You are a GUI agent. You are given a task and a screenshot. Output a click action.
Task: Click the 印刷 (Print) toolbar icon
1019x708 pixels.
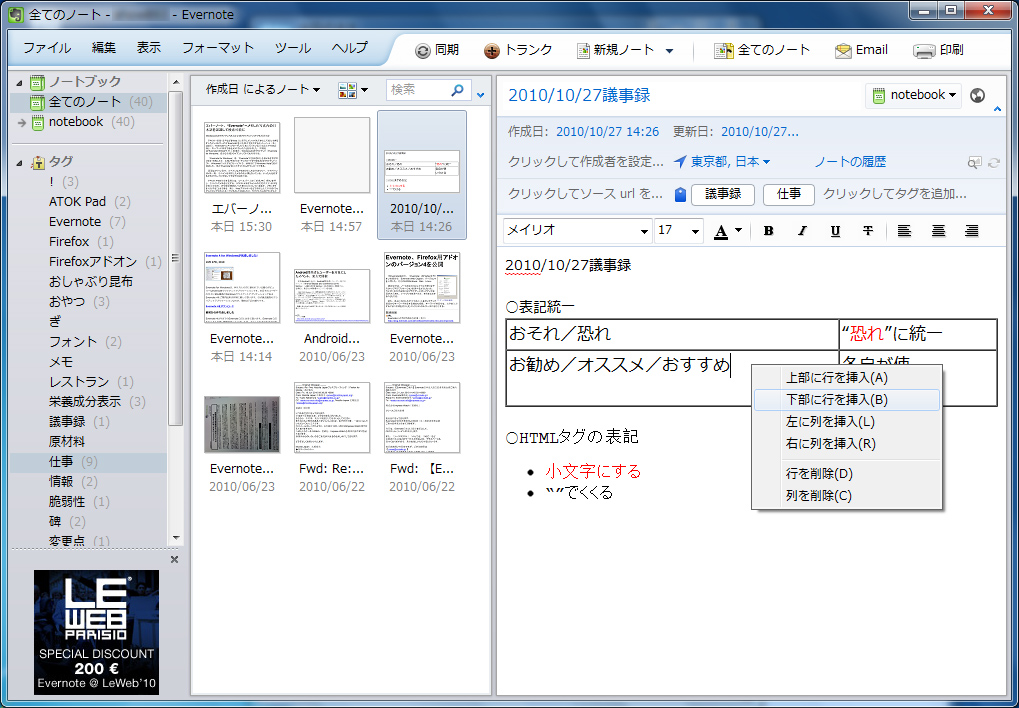pyautogui.click(x=938, y=49)
